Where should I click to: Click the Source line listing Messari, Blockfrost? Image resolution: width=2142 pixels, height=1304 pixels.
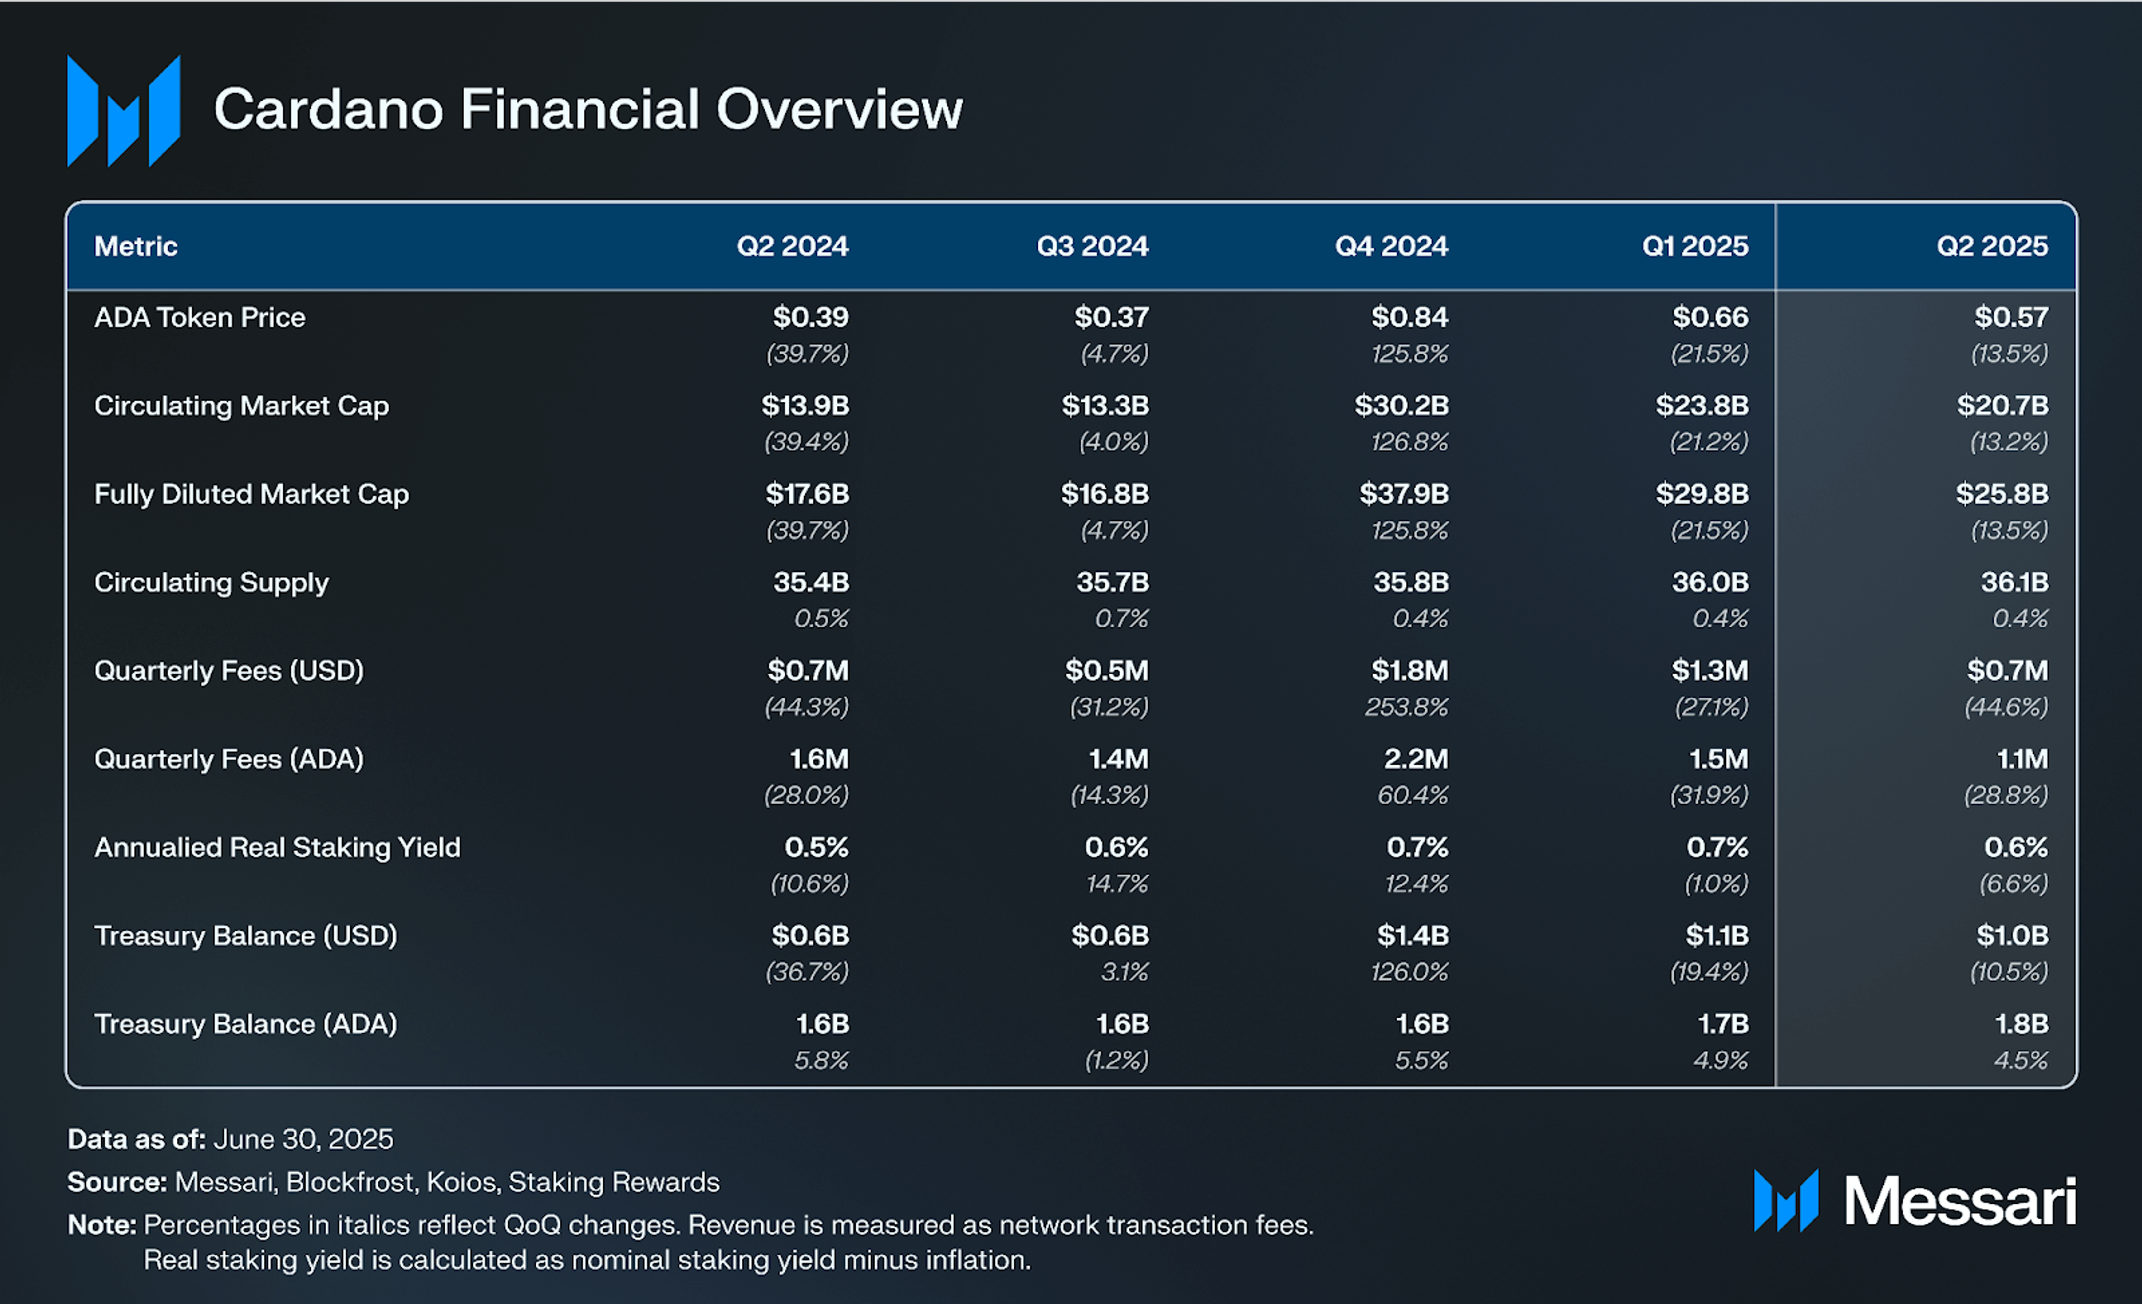[x=393, y=1182]
